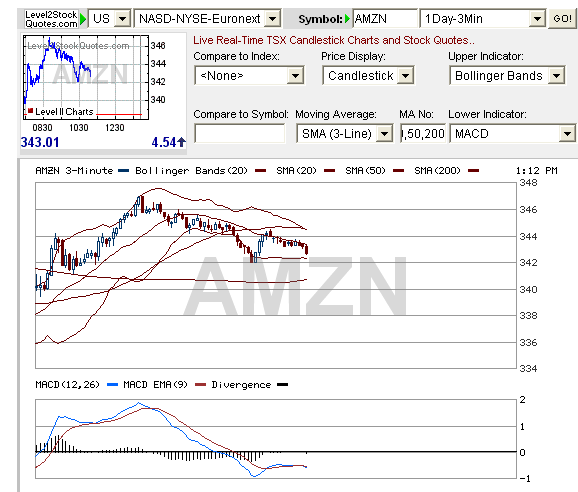Click the SMA(200) legend label
578x492 pixels.
(437, 171)
